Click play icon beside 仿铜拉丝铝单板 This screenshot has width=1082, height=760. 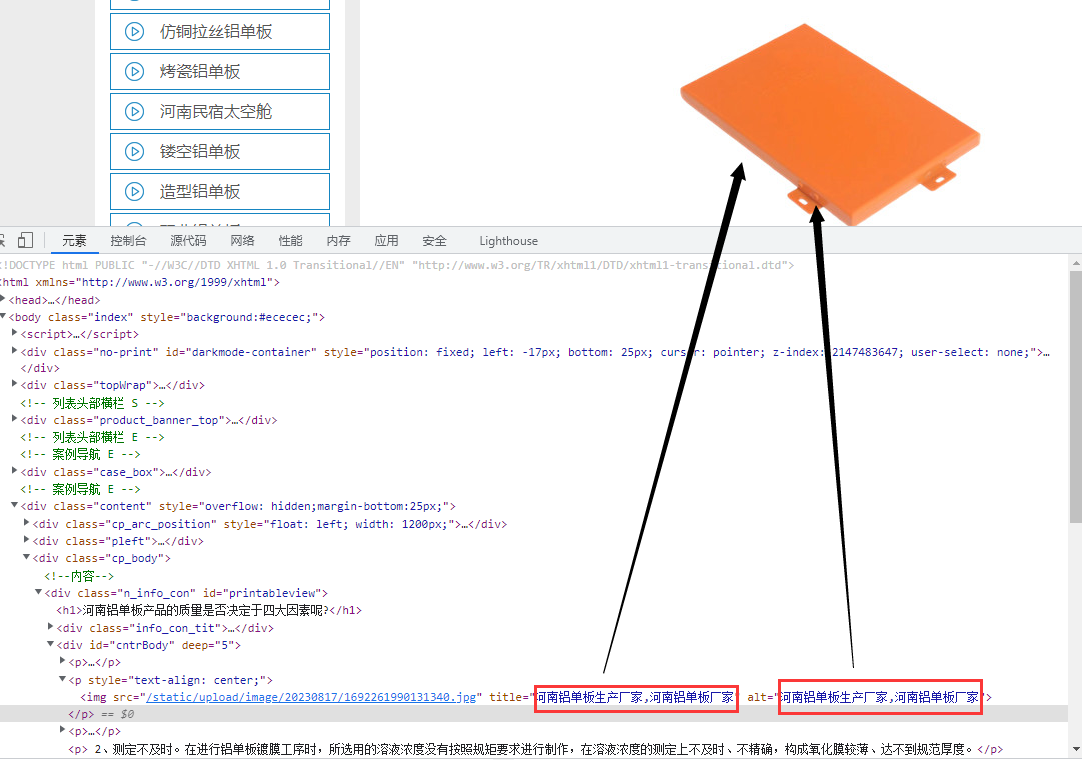pos(134,32)
